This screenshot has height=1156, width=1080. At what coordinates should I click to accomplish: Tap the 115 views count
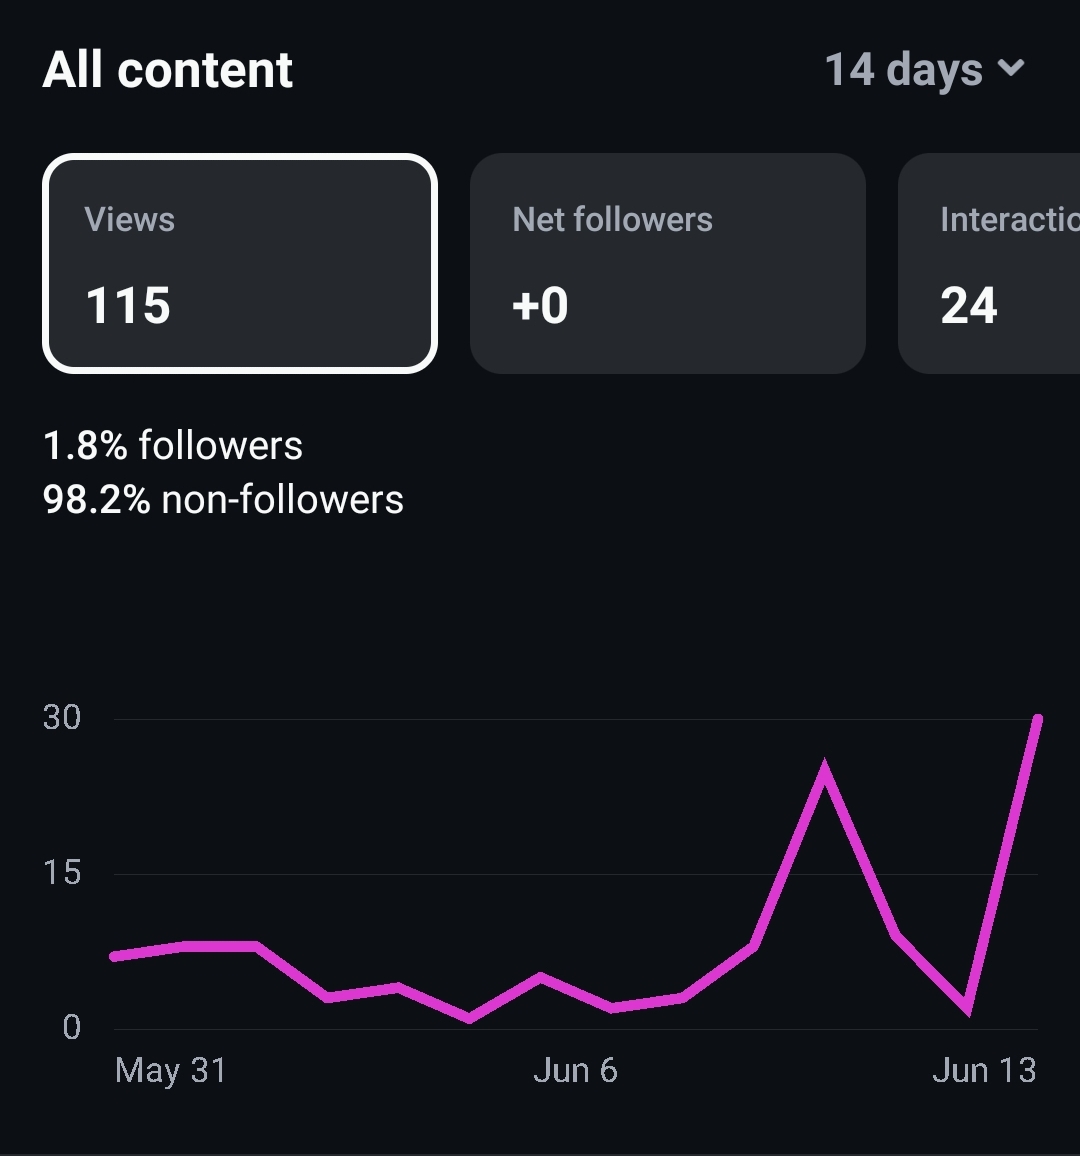[128, 305]
